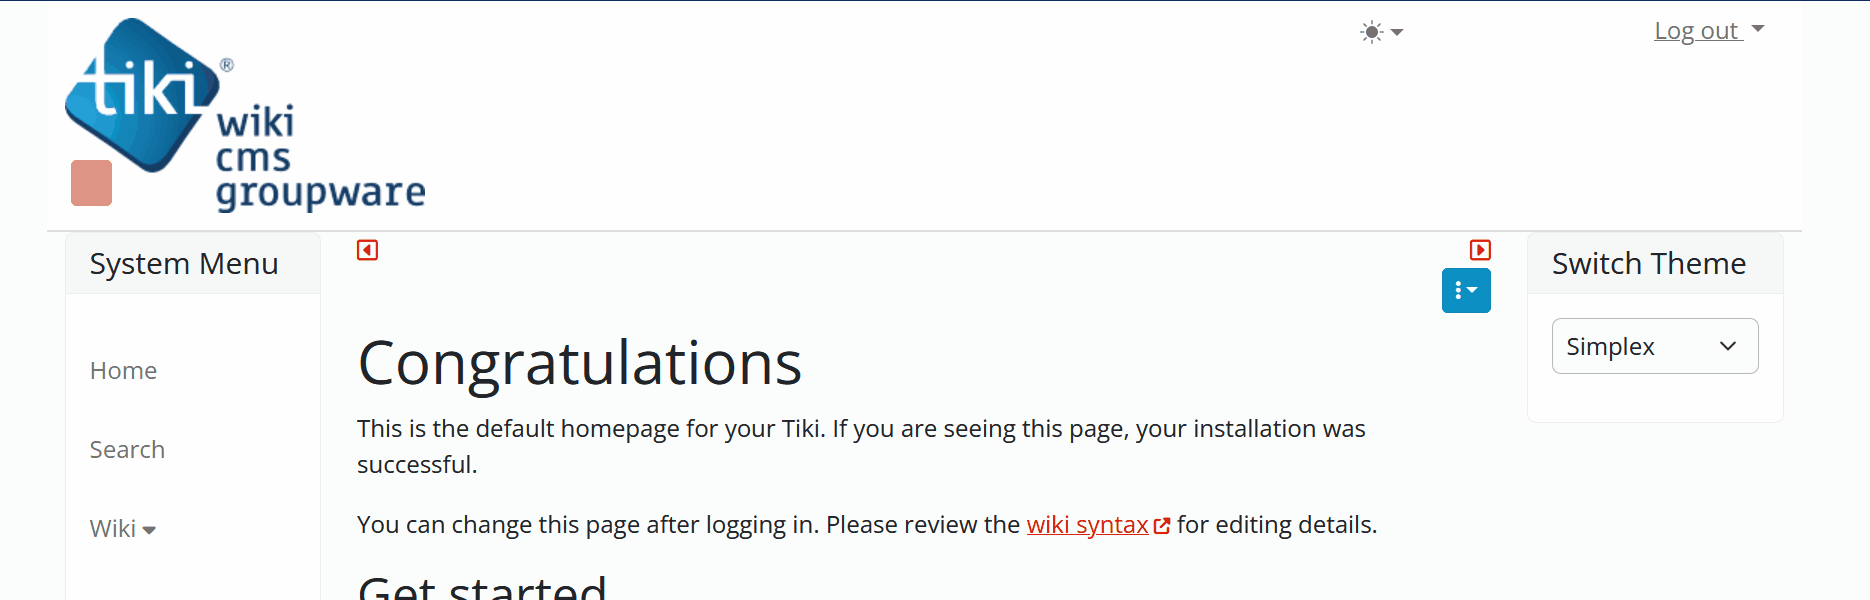Viewport: 1870px width, 600px height.
Task: Click the default homepage intro paragraph
Action: tap(860, 446)
